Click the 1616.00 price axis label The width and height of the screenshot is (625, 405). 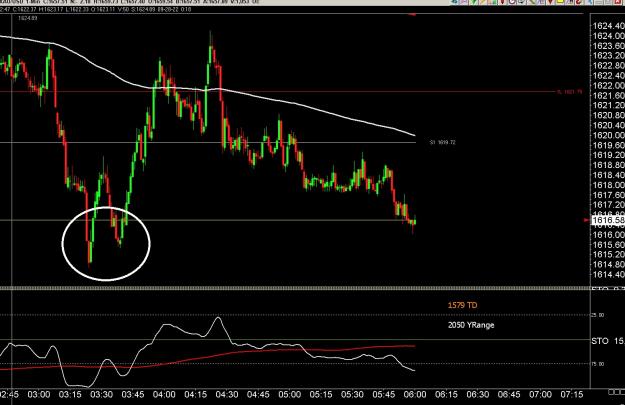click(609, 235)
